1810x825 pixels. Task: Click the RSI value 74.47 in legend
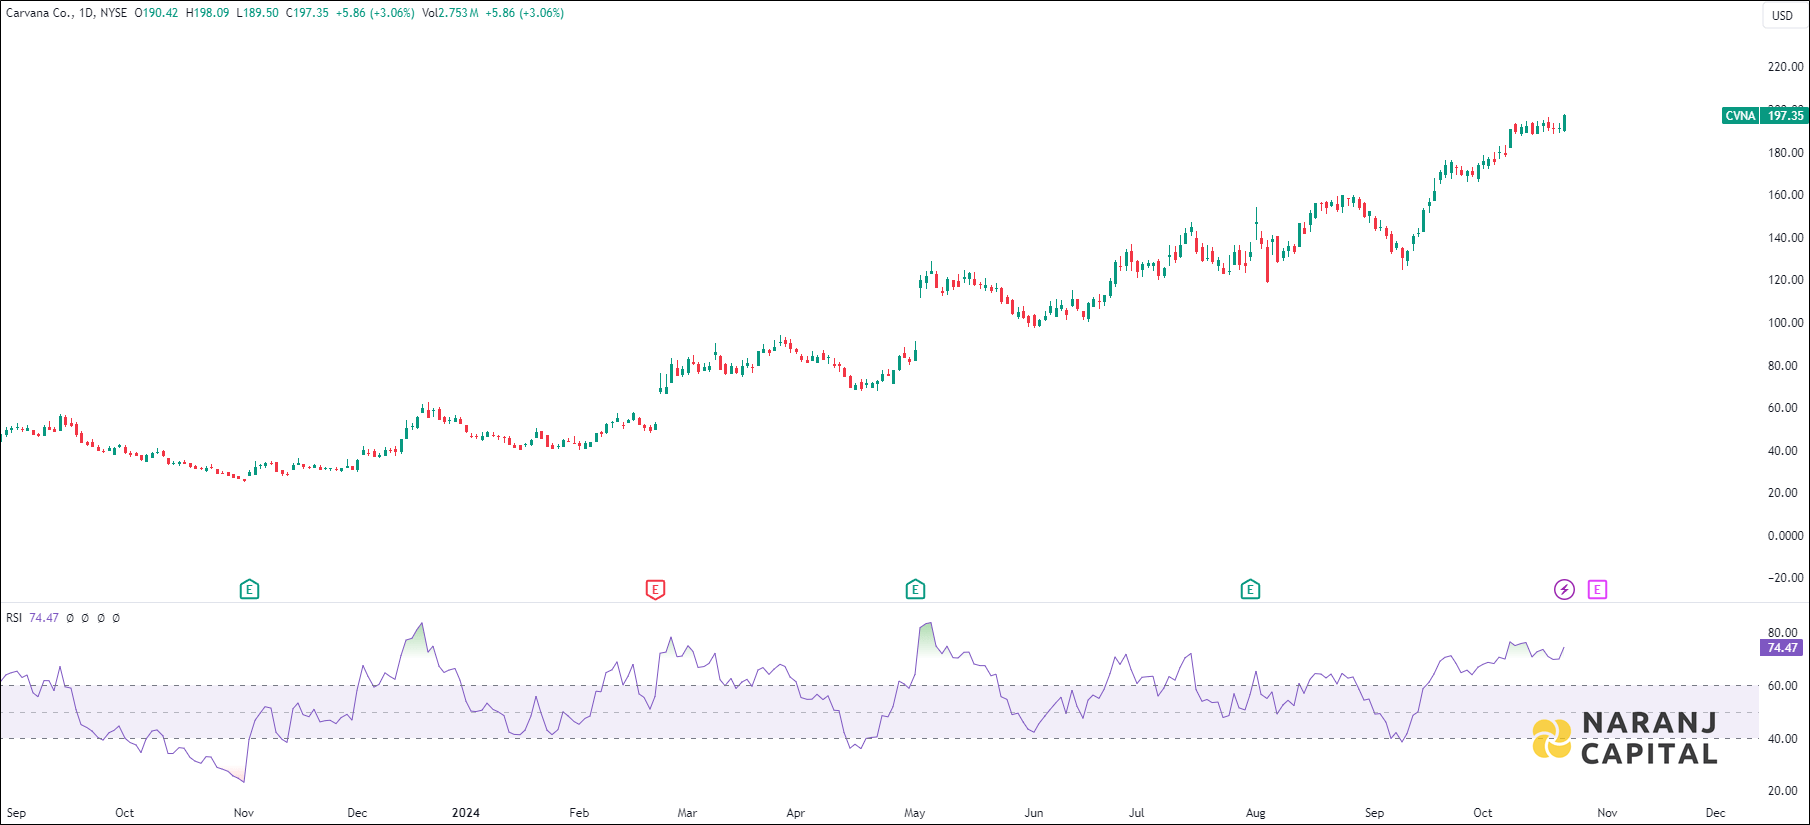click(x=44, y=618)
